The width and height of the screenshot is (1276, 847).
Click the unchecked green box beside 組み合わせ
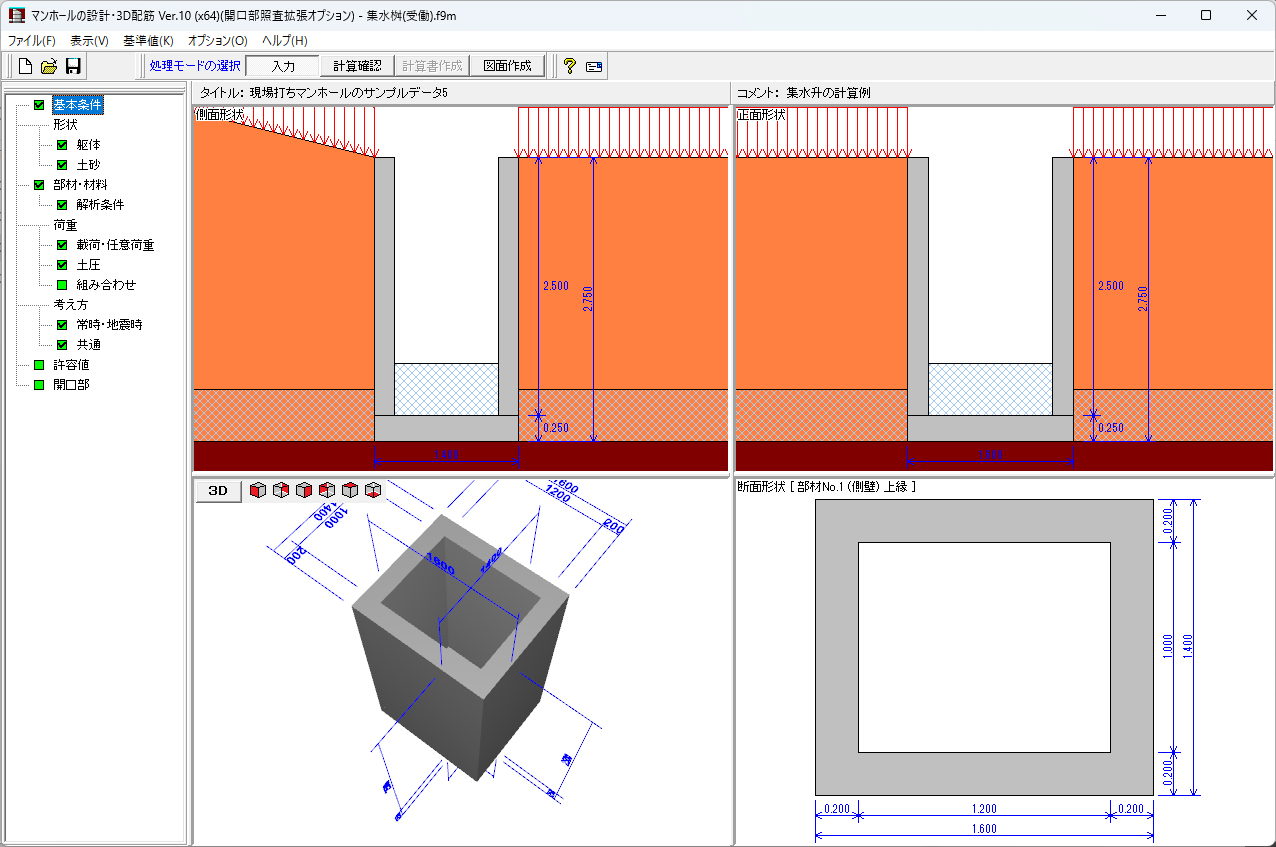[x=62, y=285]
